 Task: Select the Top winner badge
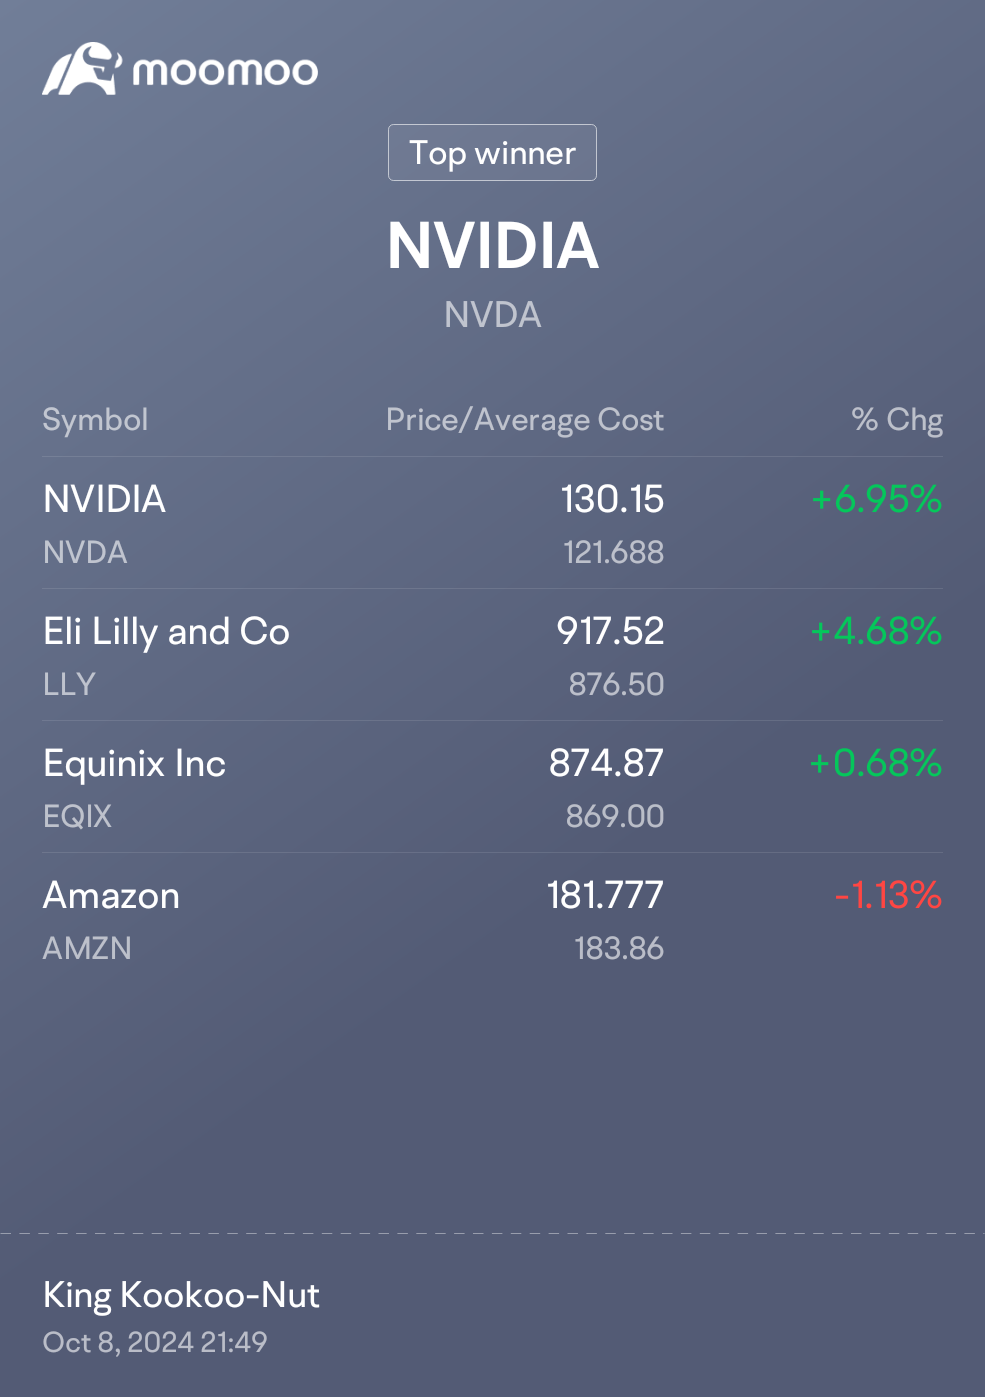tap(492, 153)
